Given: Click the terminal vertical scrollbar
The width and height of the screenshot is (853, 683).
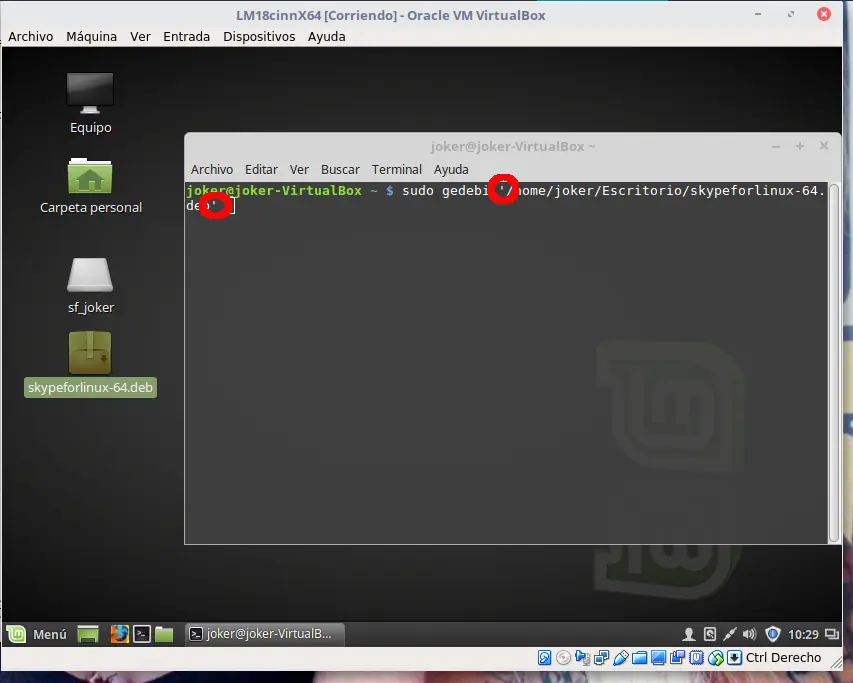Looking at the screenshot, I should pos(833,363).
